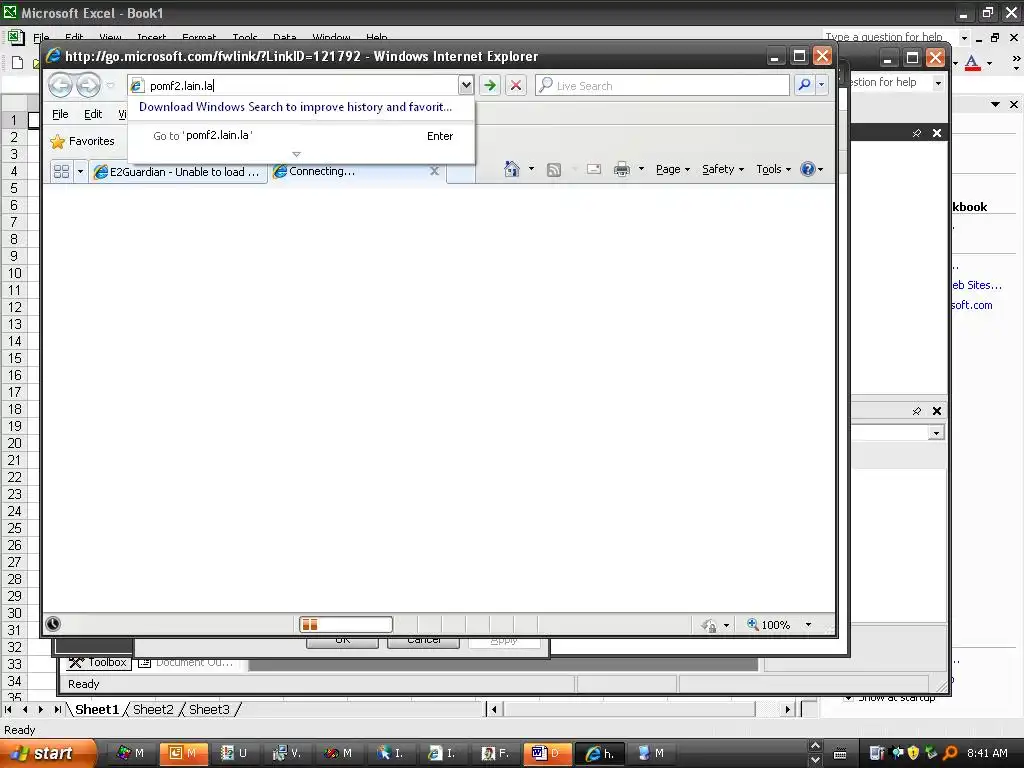
Task: Open the search provider dropdown arrow
Action: 822,85
